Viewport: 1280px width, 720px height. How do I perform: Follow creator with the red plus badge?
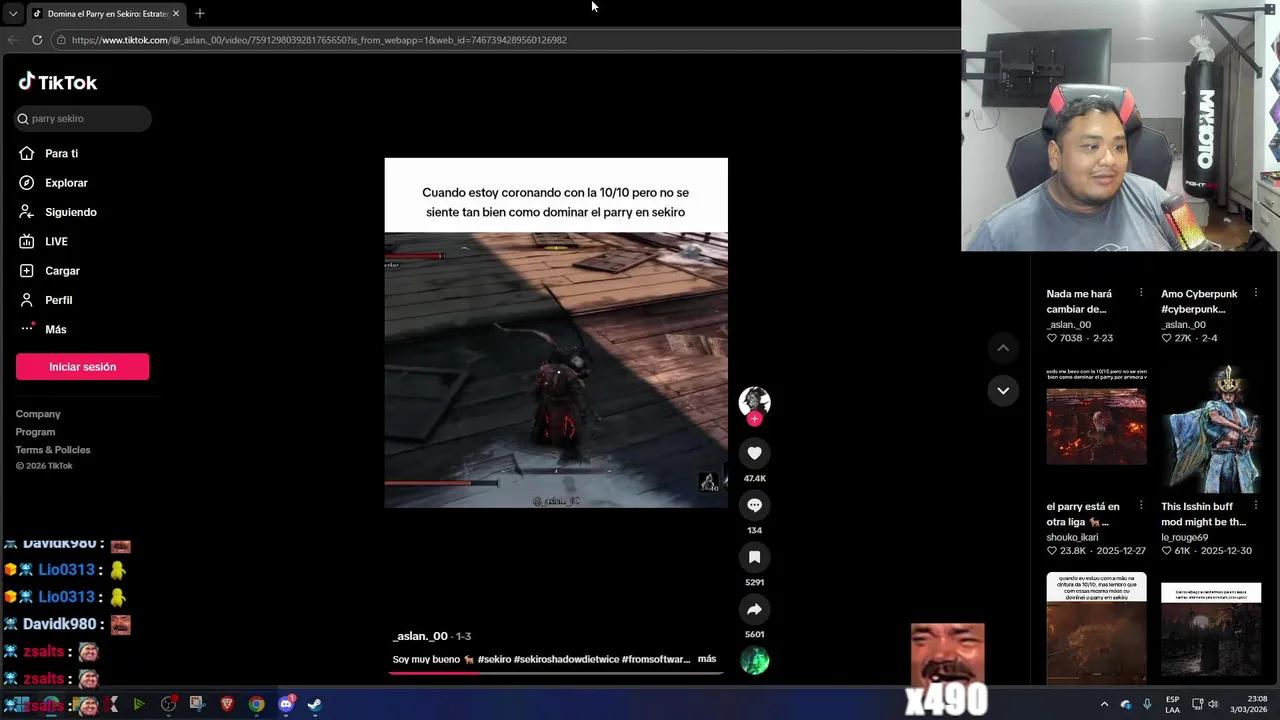pyautogui.click(x=754, y=419)
